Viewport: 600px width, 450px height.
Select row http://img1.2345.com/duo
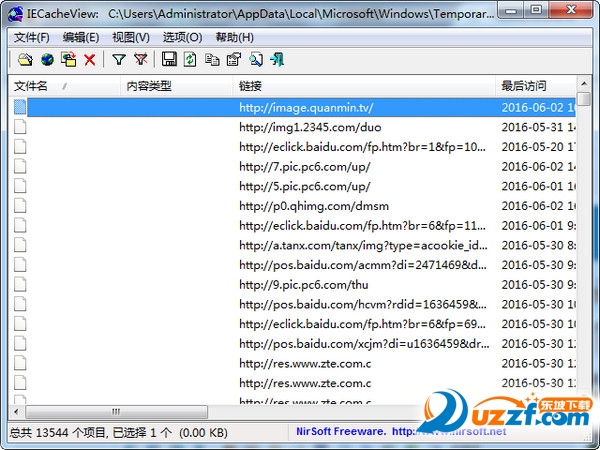click(292, 127)
